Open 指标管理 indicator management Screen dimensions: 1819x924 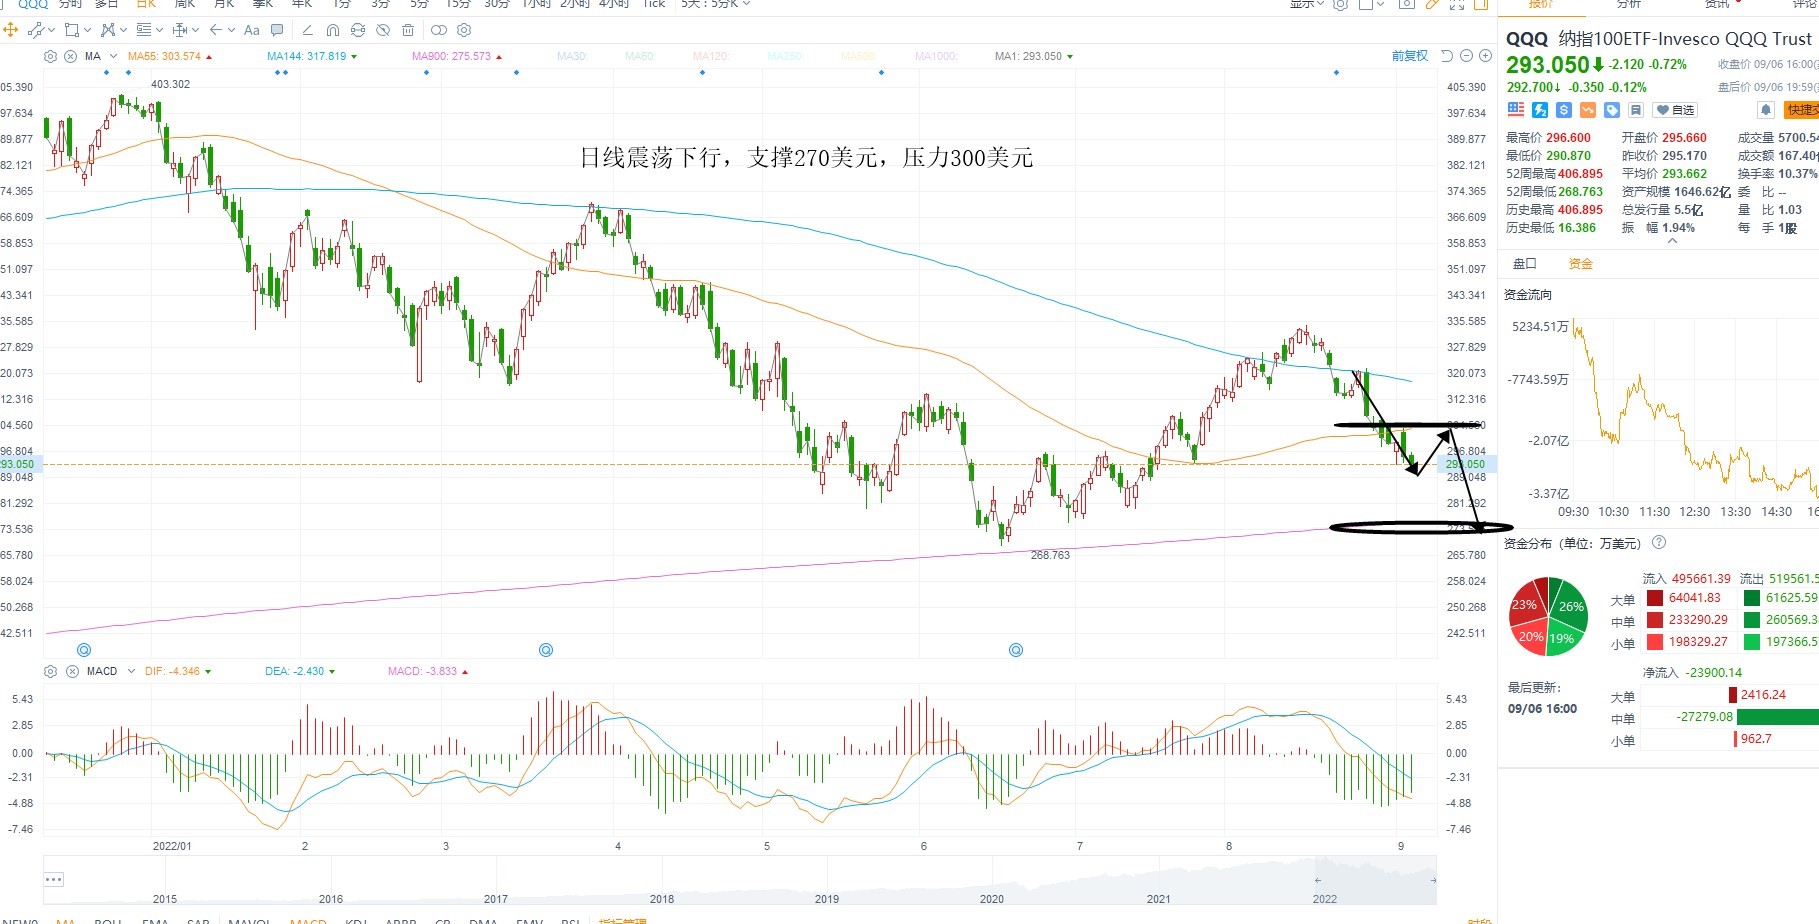click(622, 920)
